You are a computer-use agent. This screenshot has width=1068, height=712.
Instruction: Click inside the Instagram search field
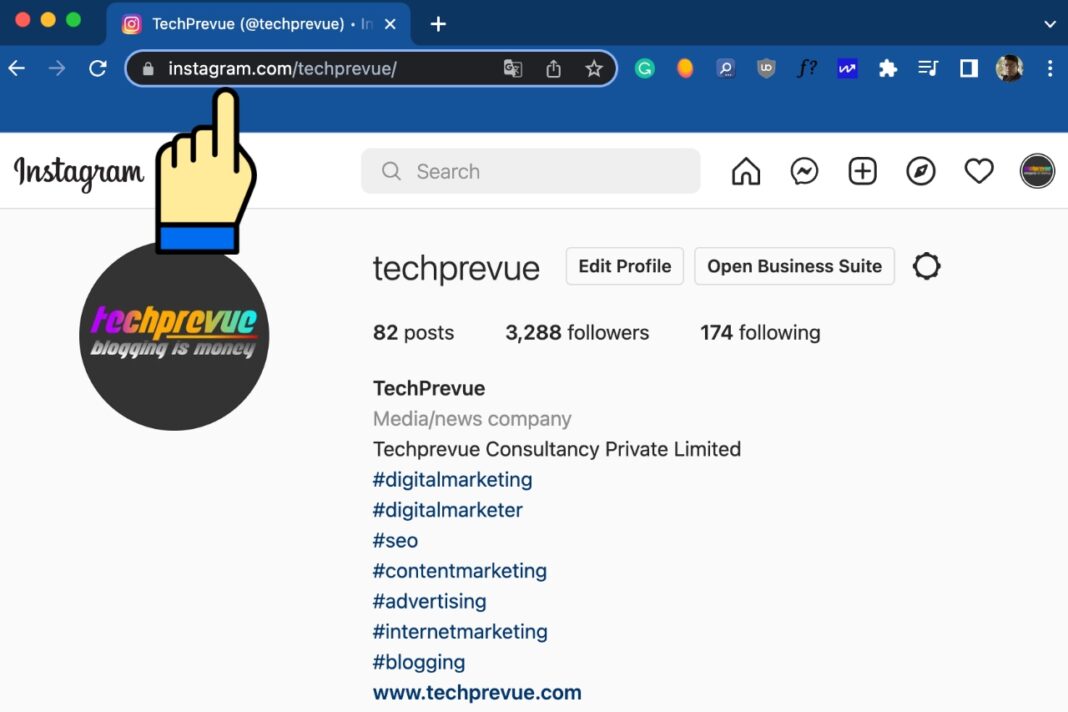click(530, 171)
